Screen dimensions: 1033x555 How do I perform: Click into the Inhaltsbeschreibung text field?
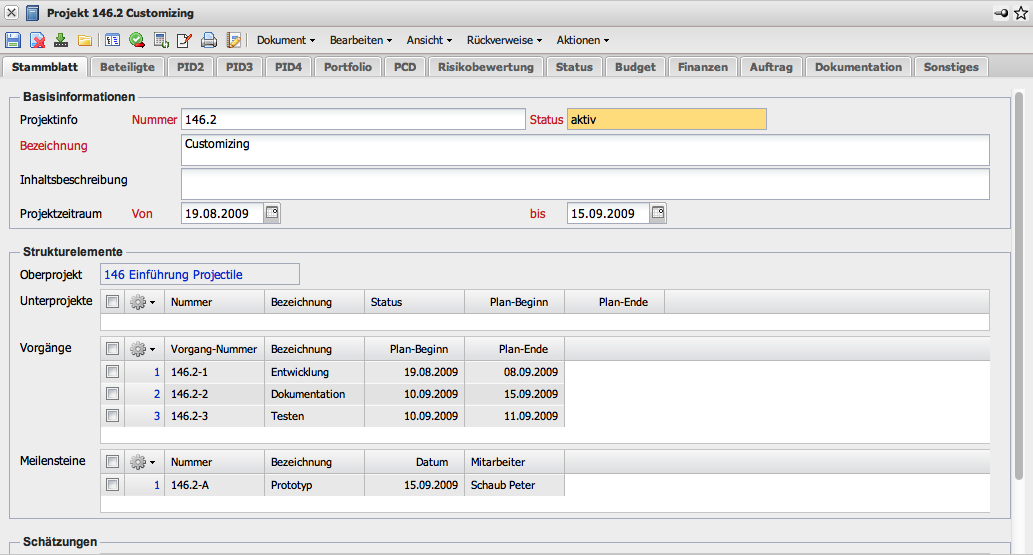pos(585,184)
